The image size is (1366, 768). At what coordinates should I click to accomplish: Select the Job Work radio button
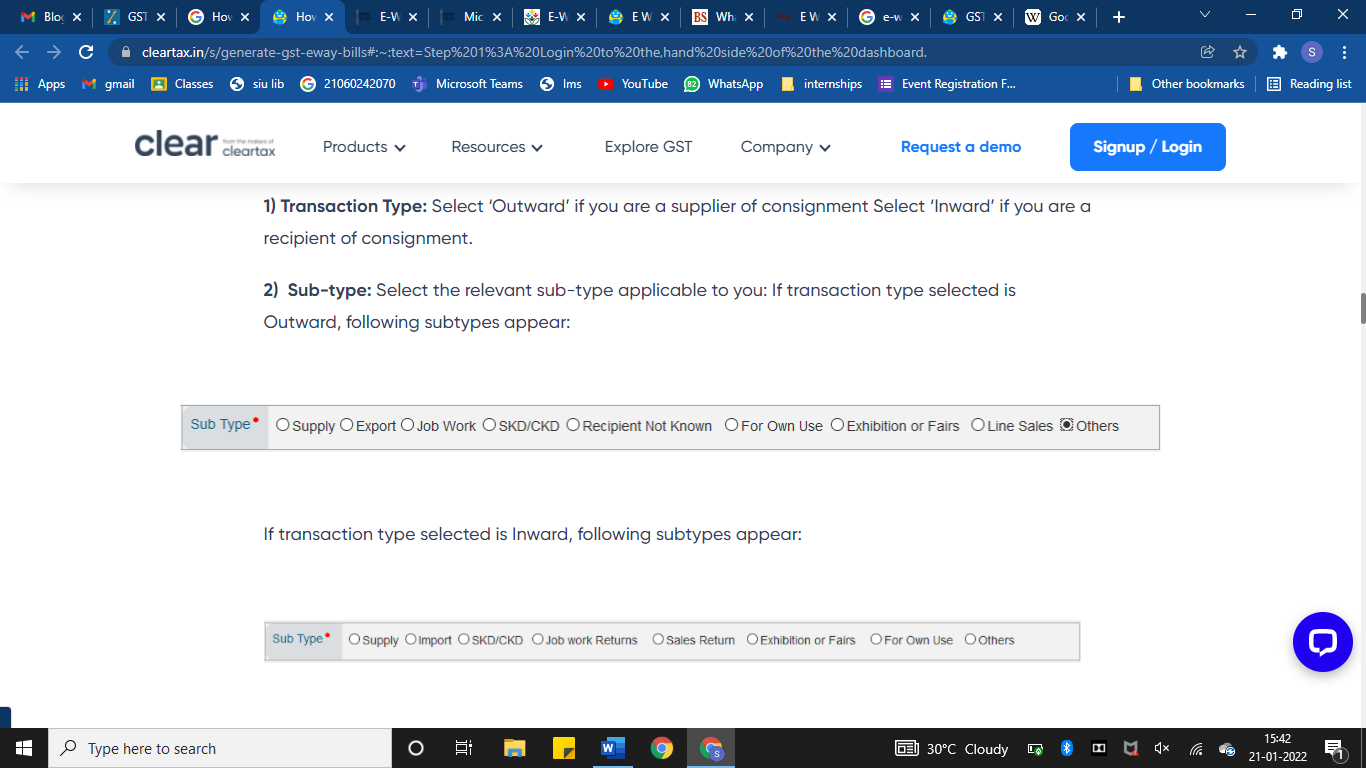[407, 425]
